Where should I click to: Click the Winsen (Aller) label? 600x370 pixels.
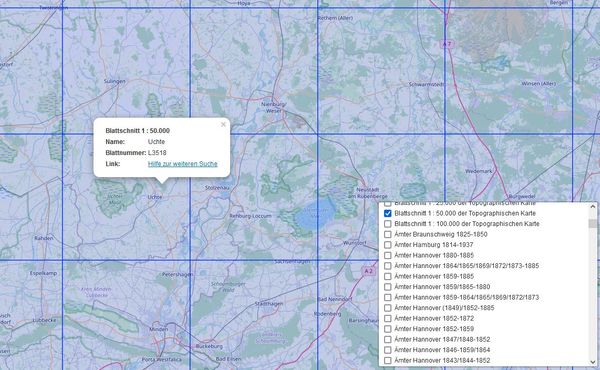[538, 83]
